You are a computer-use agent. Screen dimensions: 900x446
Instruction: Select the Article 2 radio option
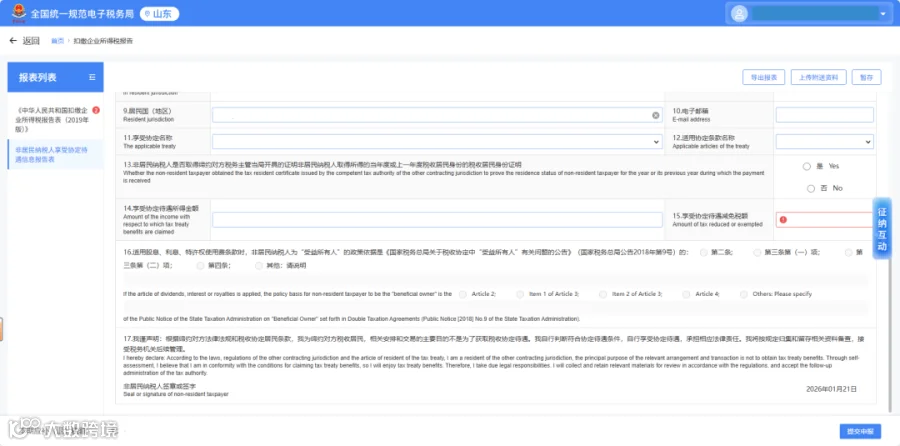click(x=463, y=294)
